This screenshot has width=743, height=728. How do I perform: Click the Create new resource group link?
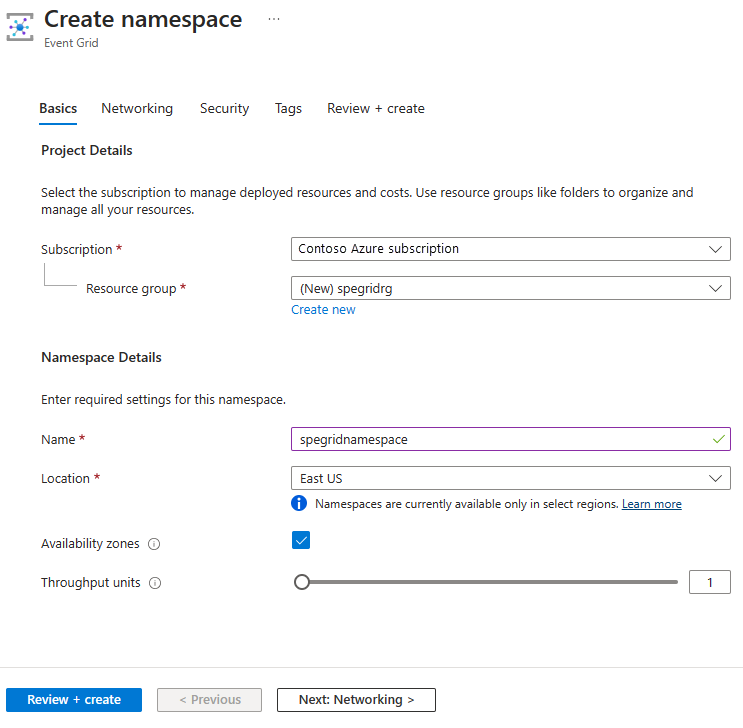[323, 310]
